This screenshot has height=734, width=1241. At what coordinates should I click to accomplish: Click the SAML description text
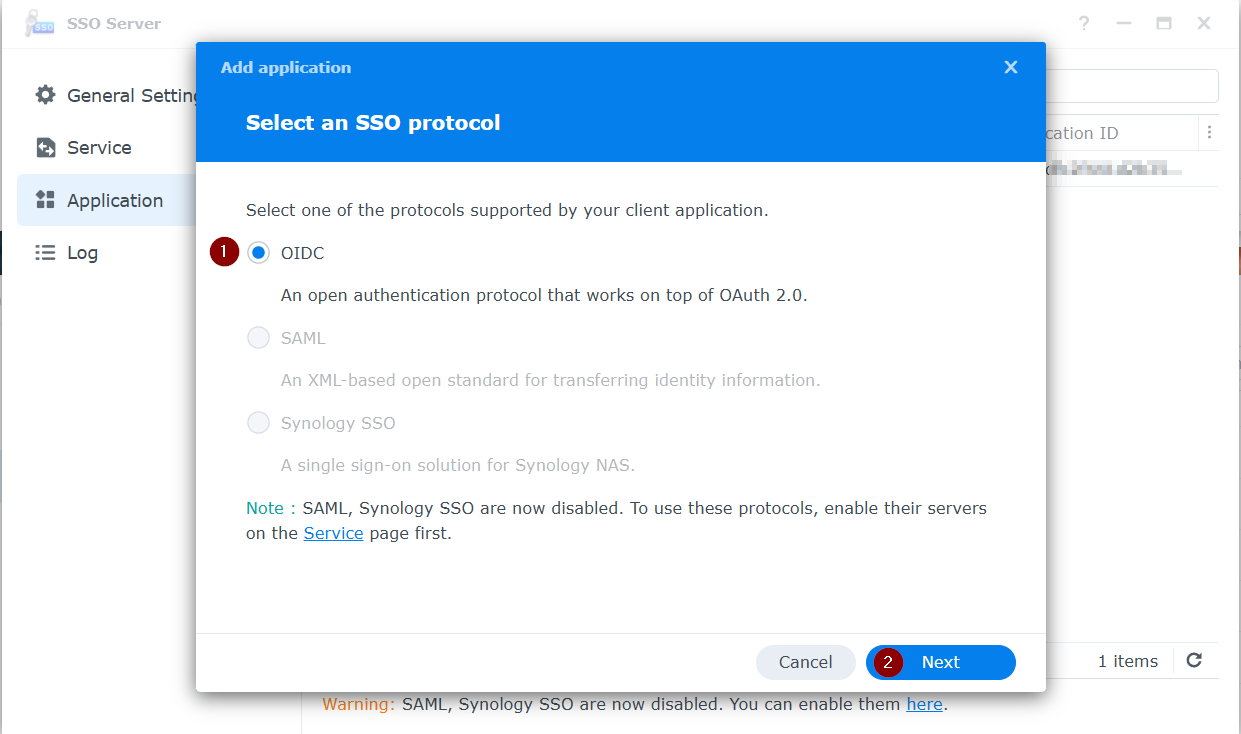(x=550, y=380)
